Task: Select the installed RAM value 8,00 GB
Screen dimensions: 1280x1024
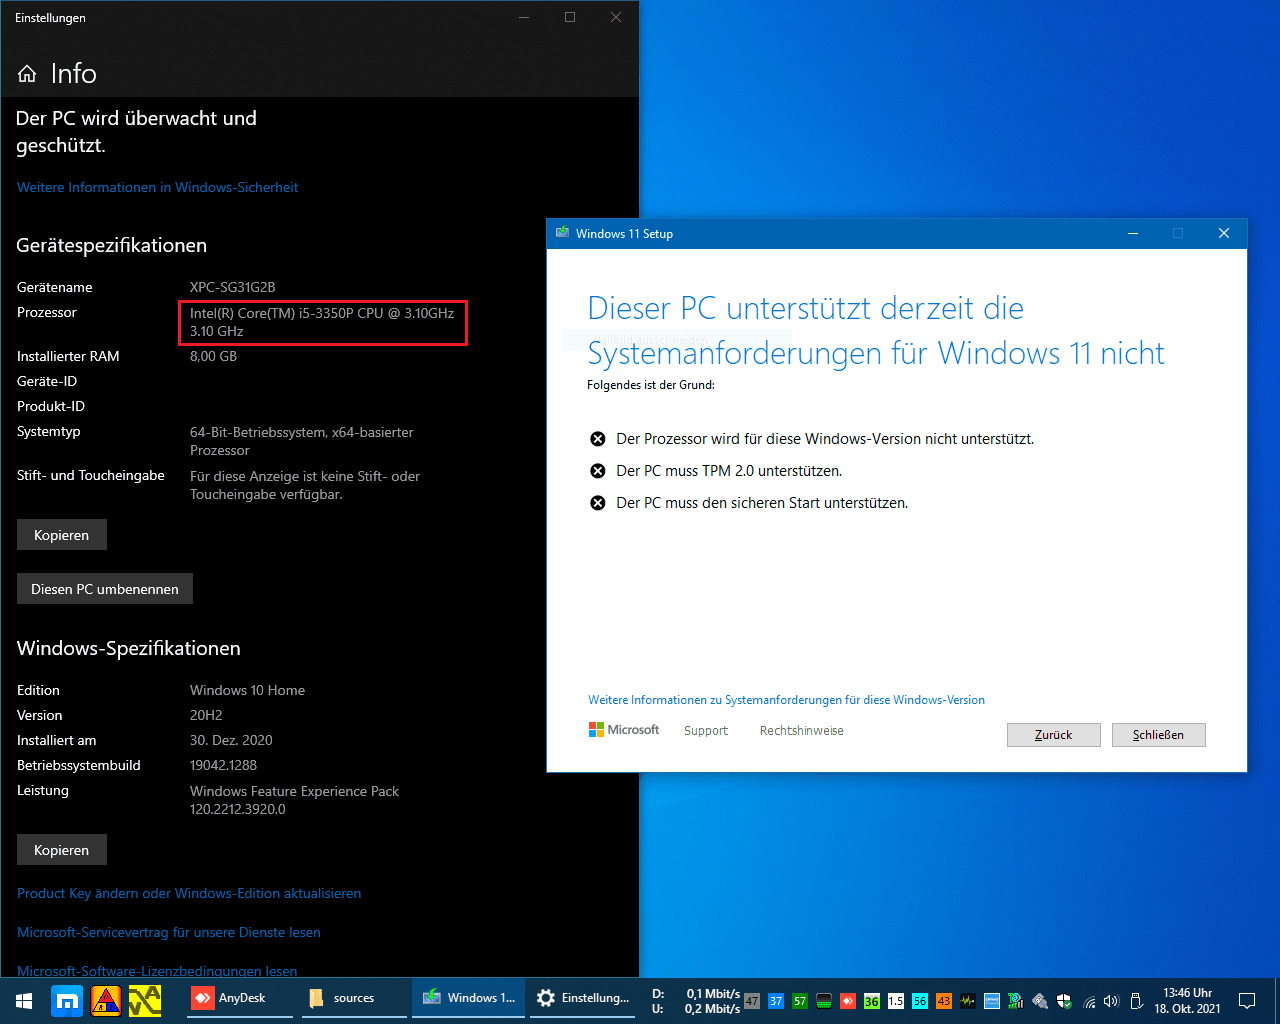Action: coord(214,356)
